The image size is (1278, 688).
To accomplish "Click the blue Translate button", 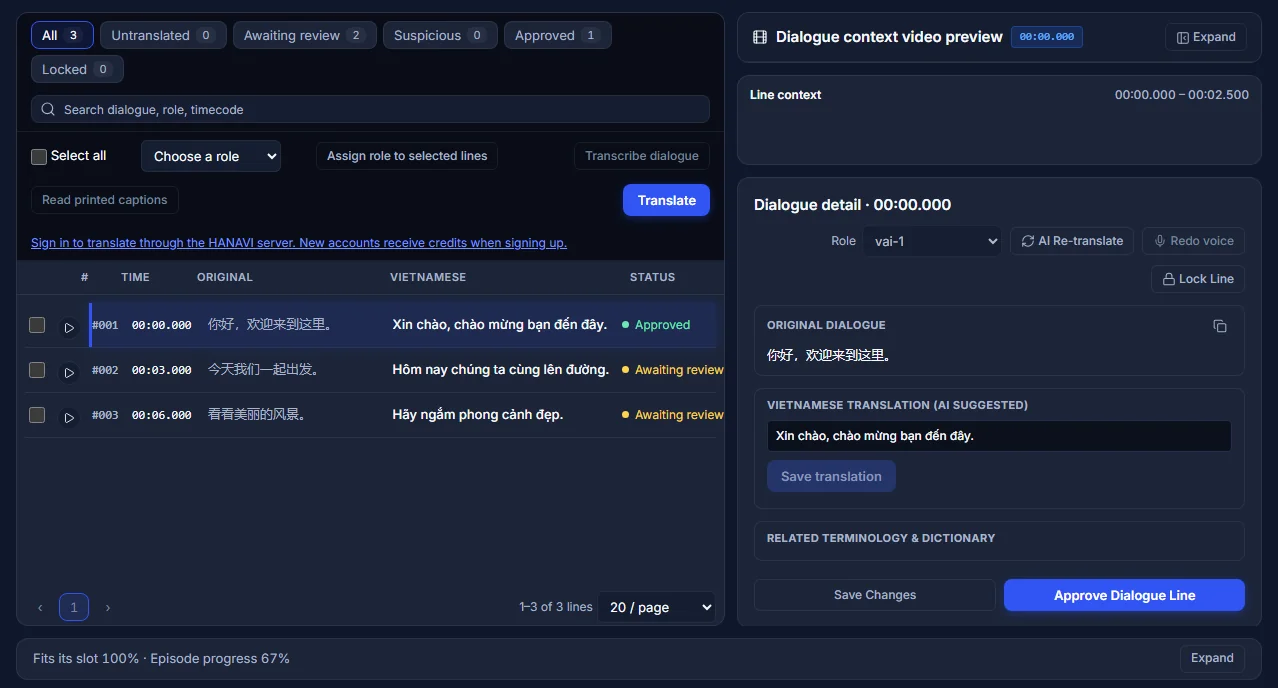I will 666,200.
